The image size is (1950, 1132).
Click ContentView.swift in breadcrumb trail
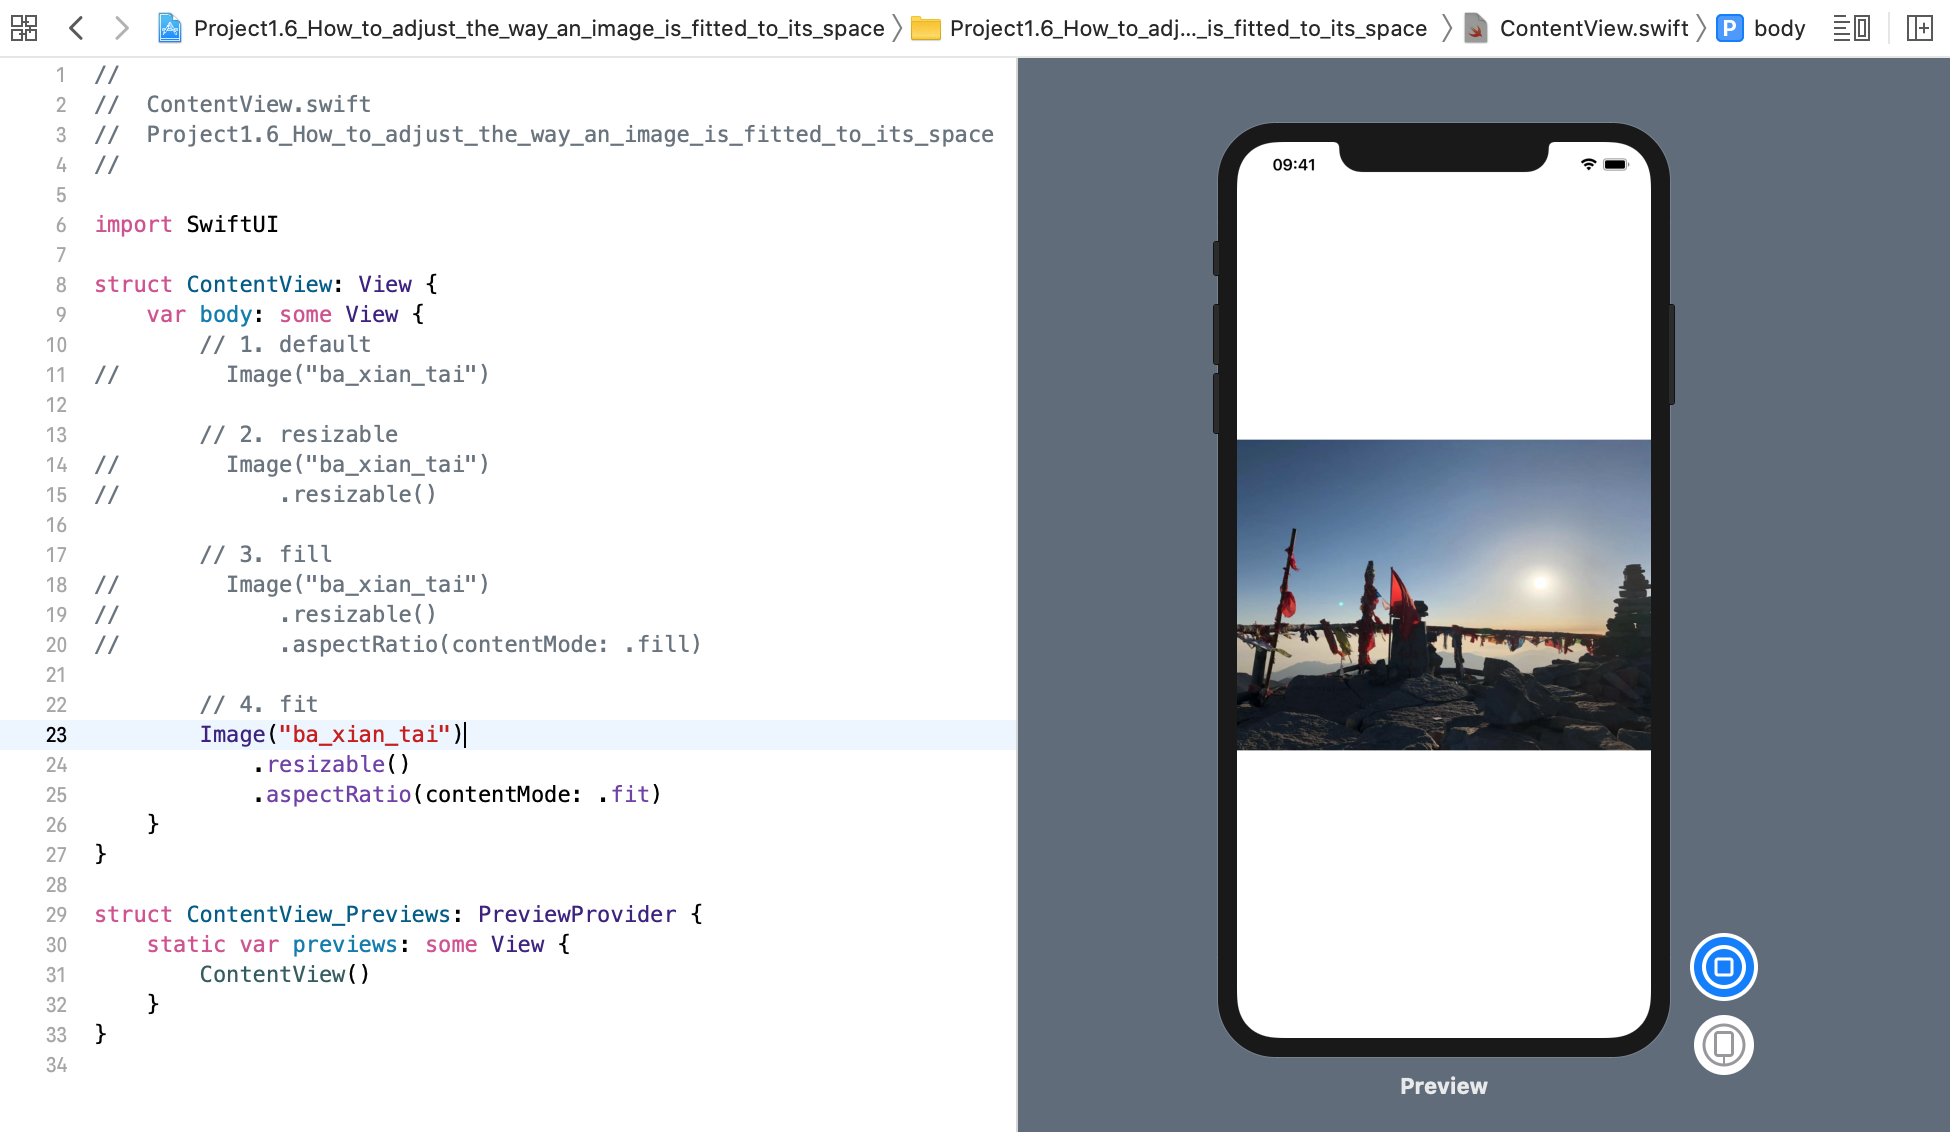(x=1585, y=30)
